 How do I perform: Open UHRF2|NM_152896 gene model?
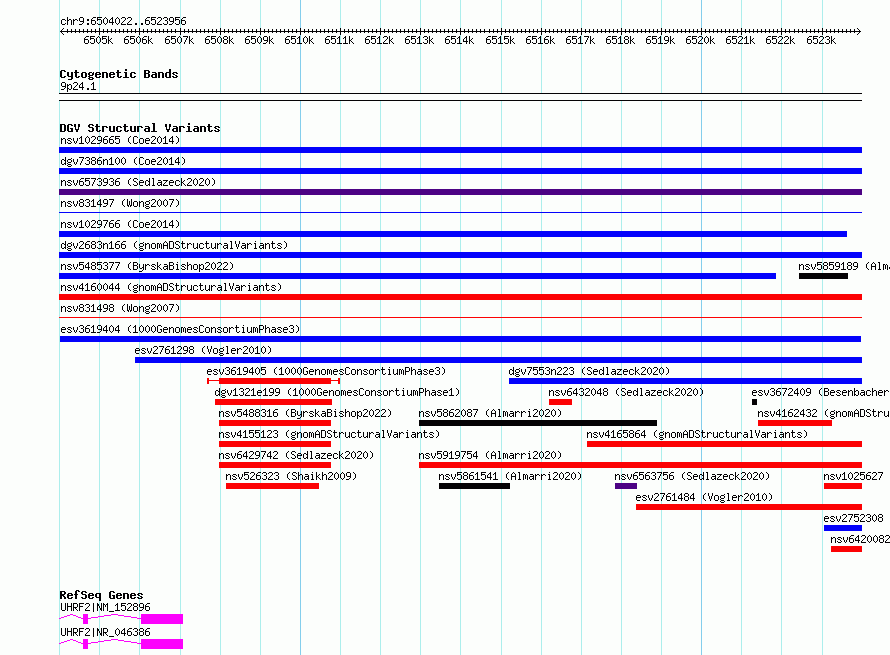pos(121,619)
